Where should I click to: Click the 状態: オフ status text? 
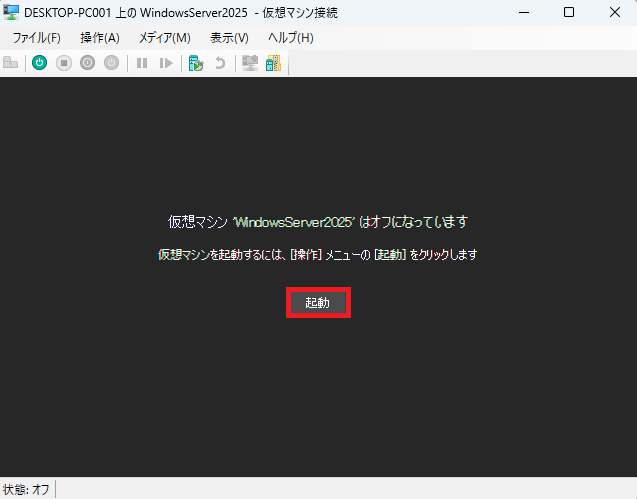click(26, 489)
